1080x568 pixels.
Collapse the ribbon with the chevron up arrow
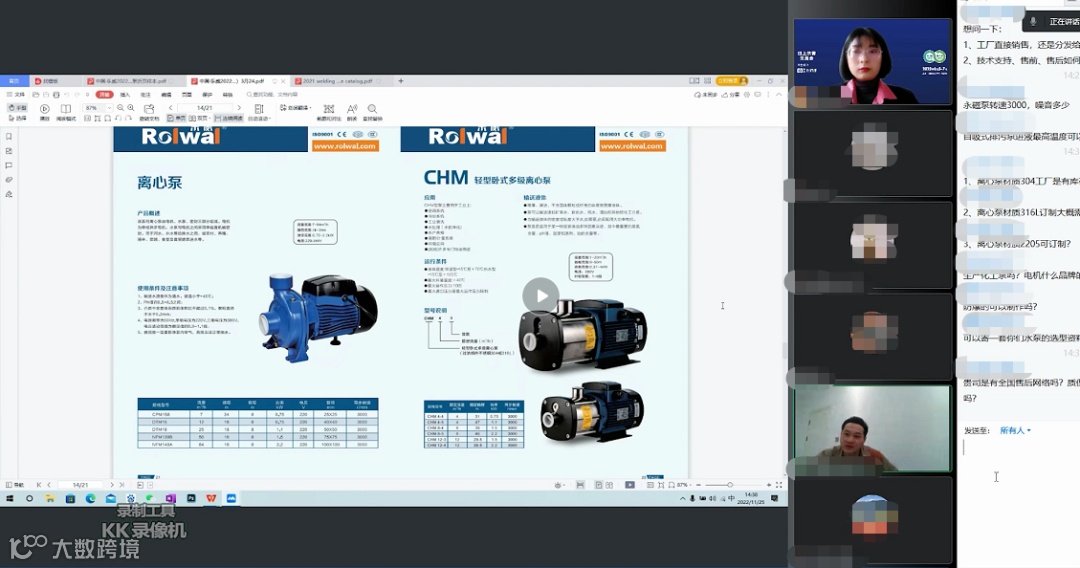click(779, 94)
